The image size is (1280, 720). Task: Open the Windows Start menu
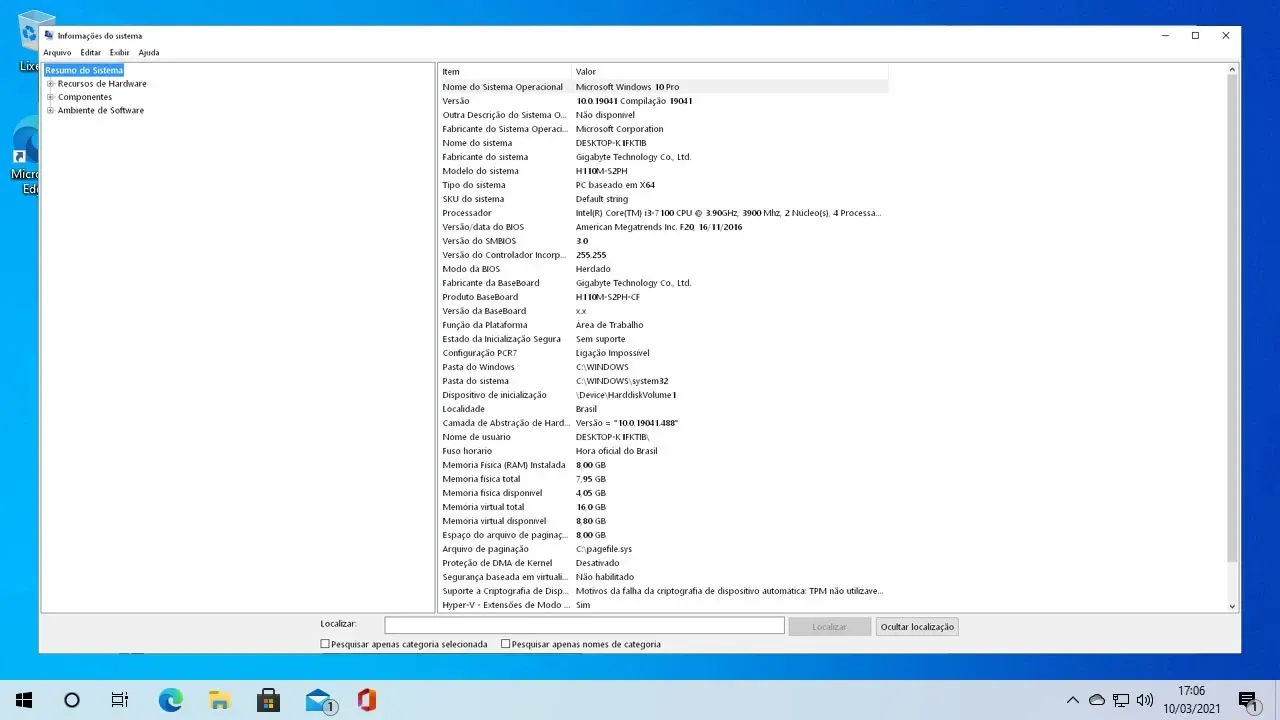24,700
